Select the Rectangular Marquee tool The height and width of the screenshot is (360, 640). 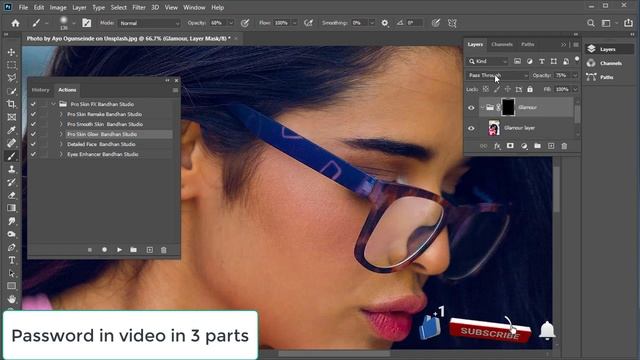point(11,65)
